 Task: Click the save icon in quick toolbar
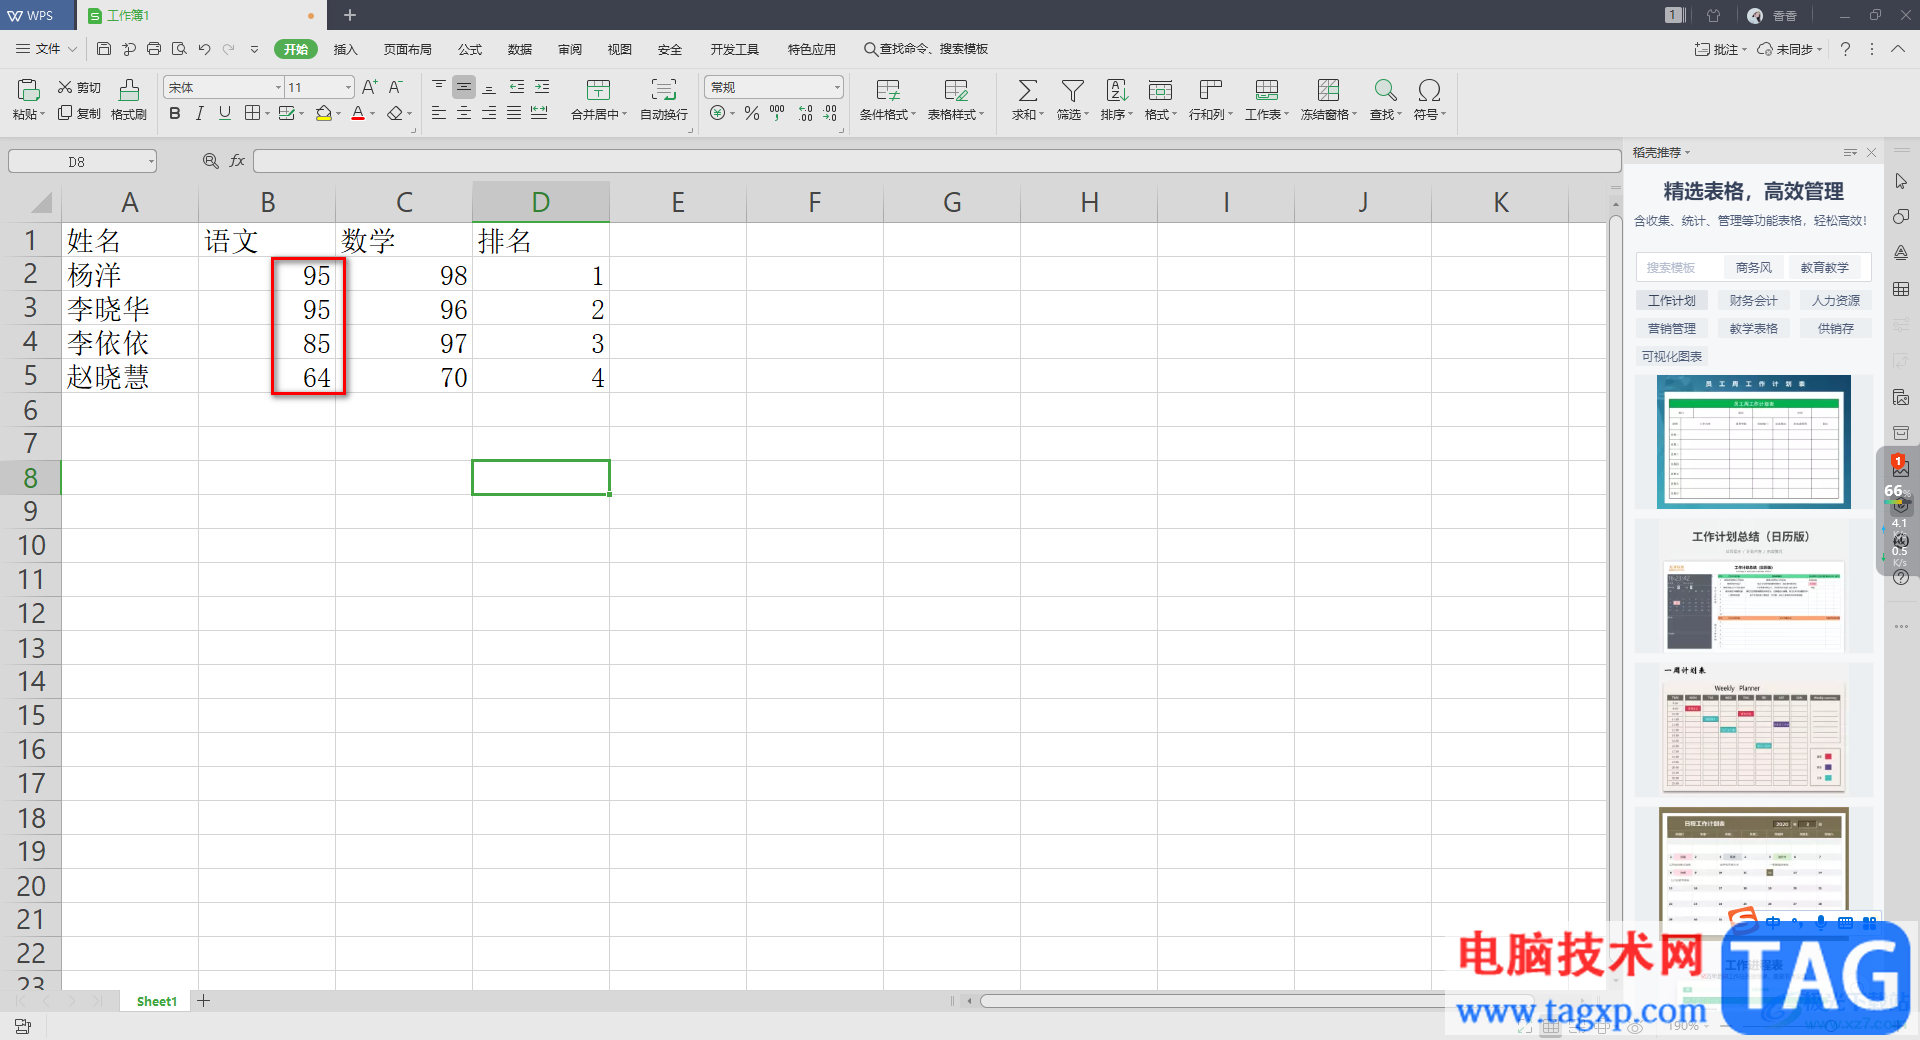(x=104, y=49)
